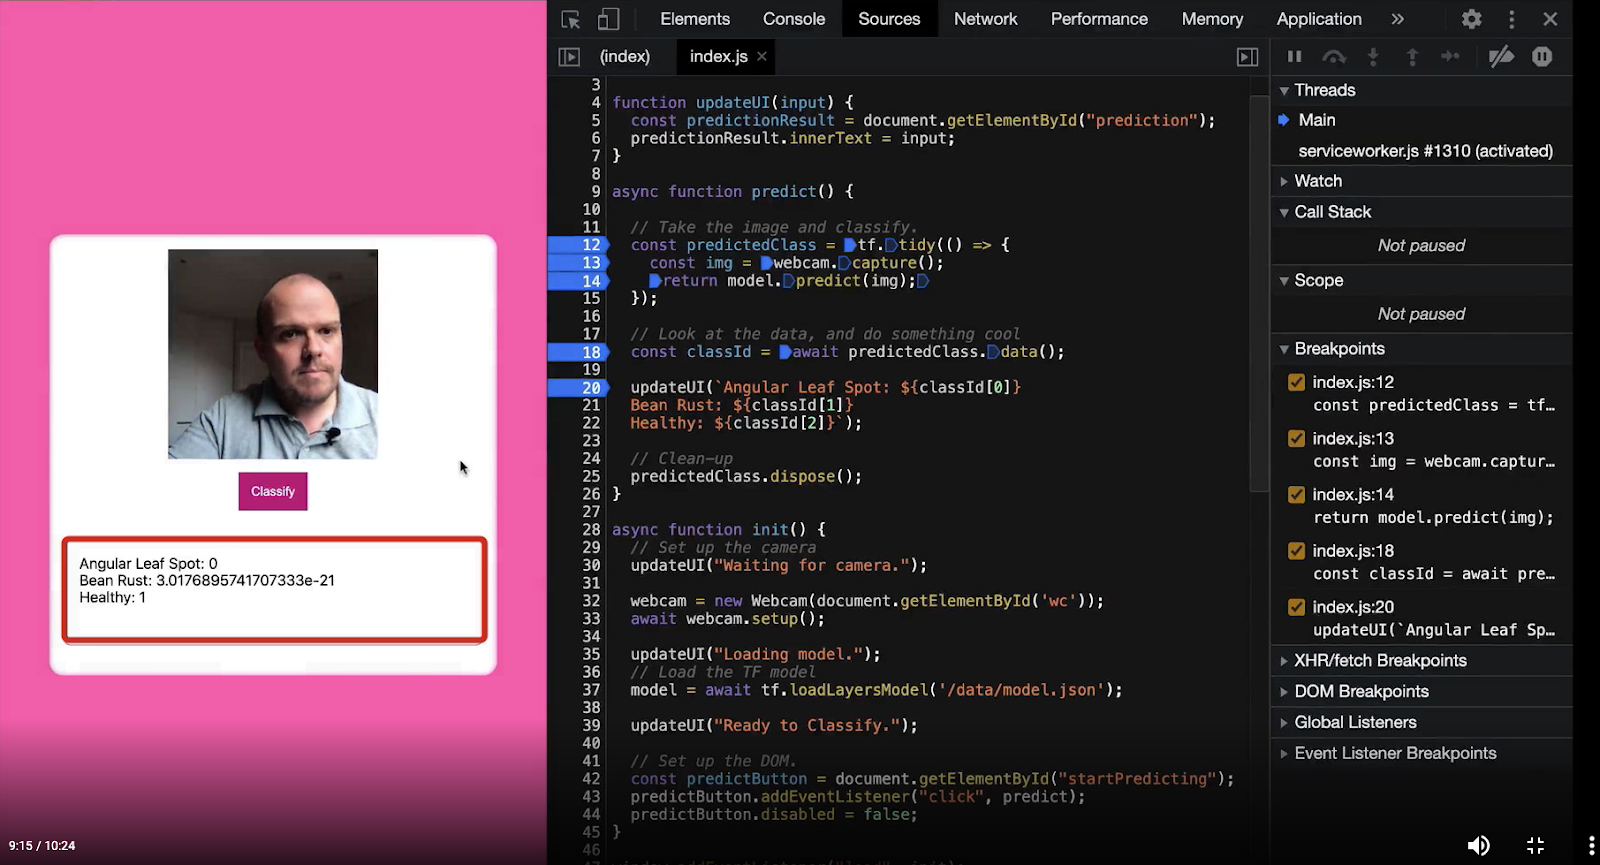The image size is (1600, 865).
Task: Disable the index.js:14 breakpoint checkbox
Action: point(1296,494)
